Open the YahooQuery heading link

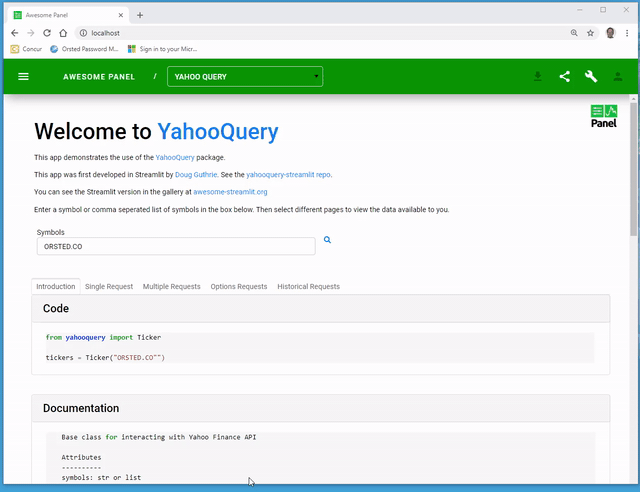218,131
